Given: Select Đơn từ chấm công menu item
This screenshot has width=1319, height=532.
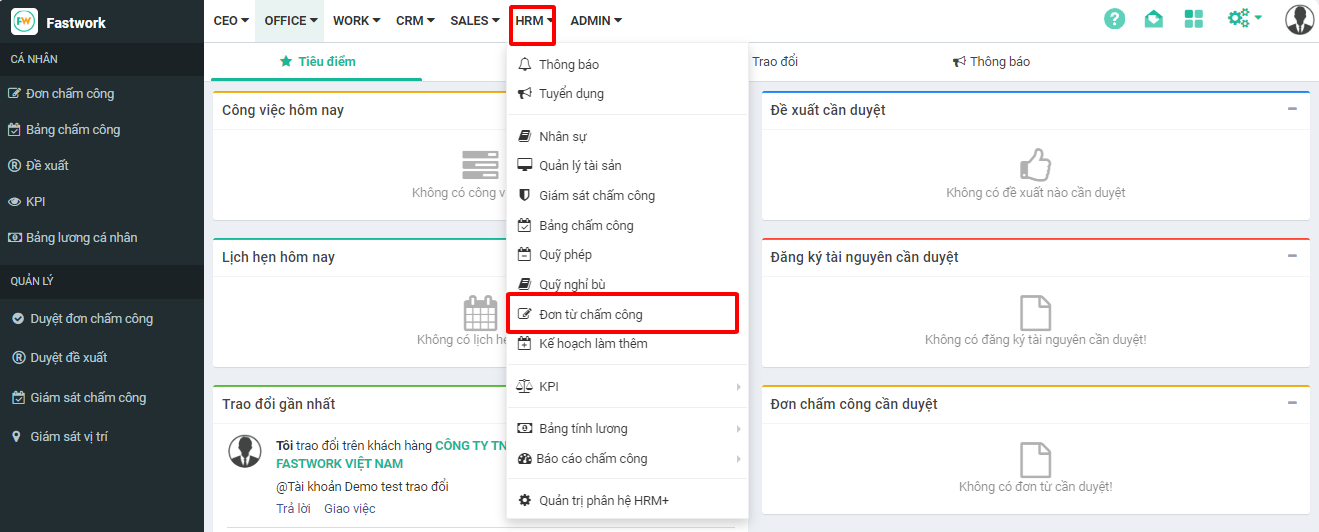Looking at the screenshot, I should click(x=590, y=314).
